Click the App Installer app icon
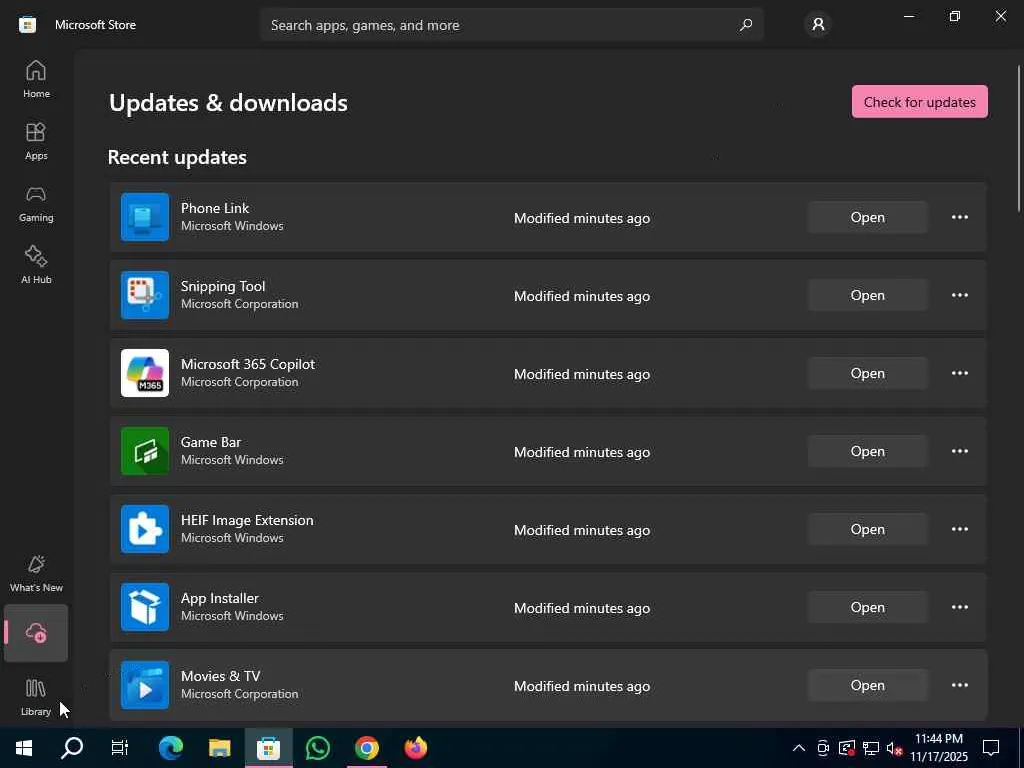The image size is (1024, 768). [145, 607]
